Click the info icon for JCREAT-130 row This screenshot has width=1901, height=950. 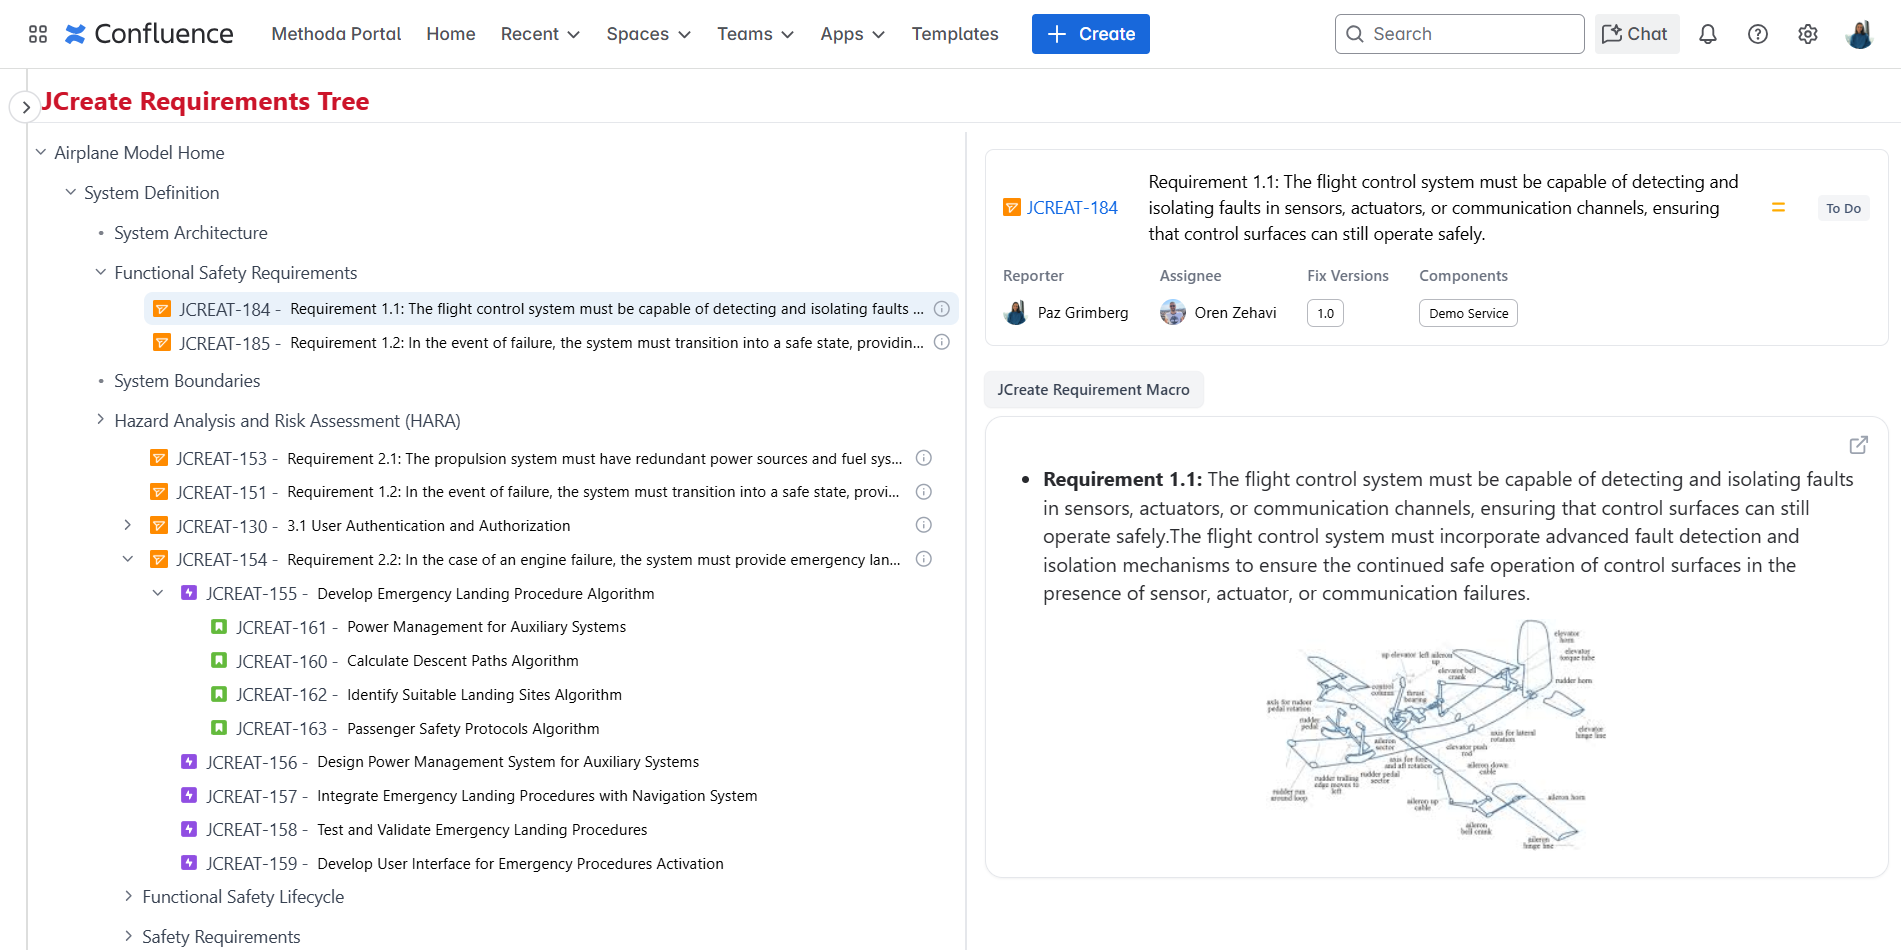[x=924, y=525]
